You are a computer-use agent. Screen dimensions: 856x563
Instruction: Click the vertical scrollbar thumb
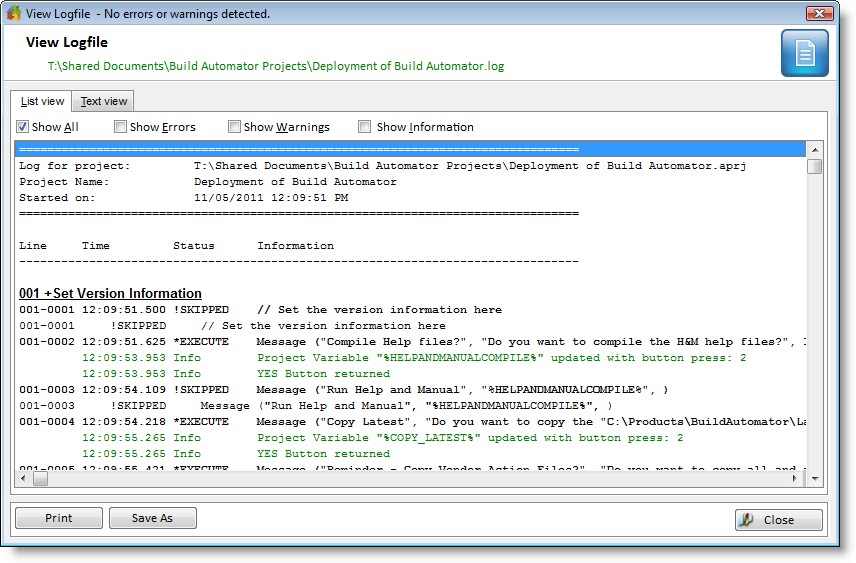pyautogui.click(x=815, y=166)
